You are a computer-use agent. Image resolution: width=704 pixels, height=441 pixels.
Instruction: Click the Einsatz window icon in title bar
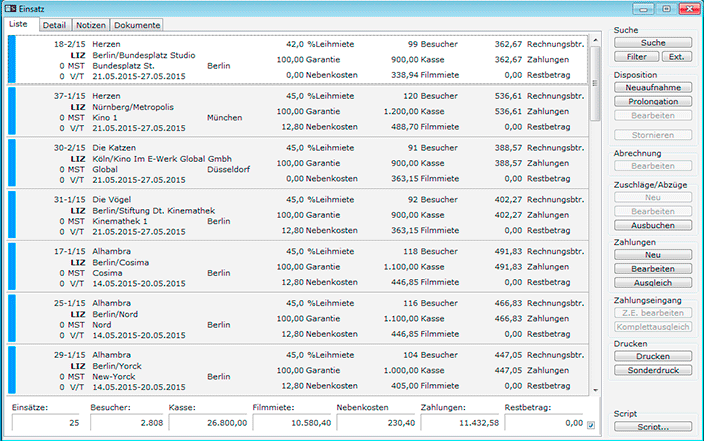coord(10,8)
